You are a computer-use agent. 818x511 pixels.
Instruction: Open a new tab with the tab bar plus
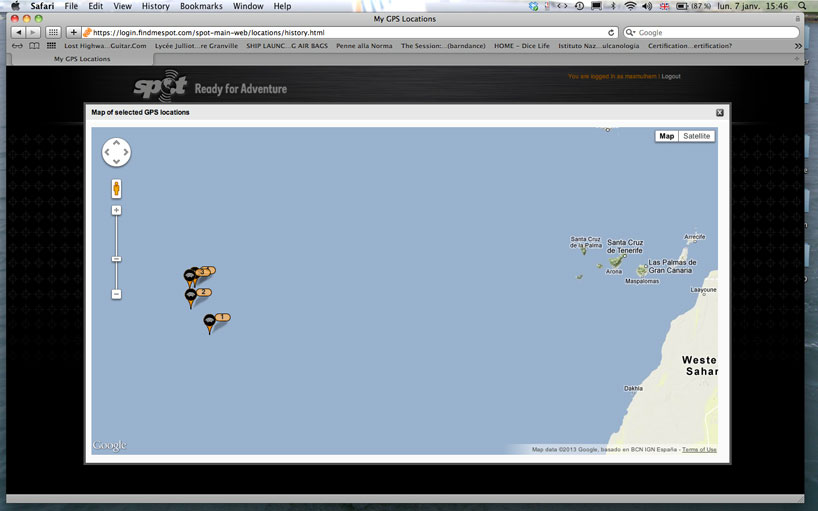tap(796, 59)
